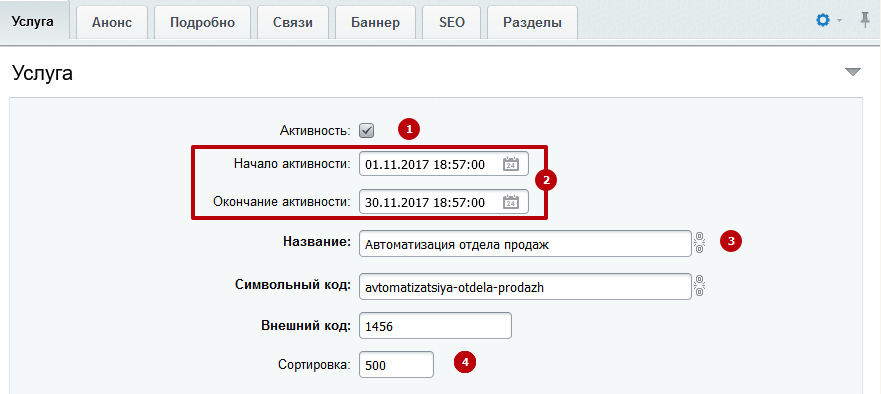The width and height of the screenshot is (881, 394).
Task: Go to the Разделы tab
Action: (532, 22)
